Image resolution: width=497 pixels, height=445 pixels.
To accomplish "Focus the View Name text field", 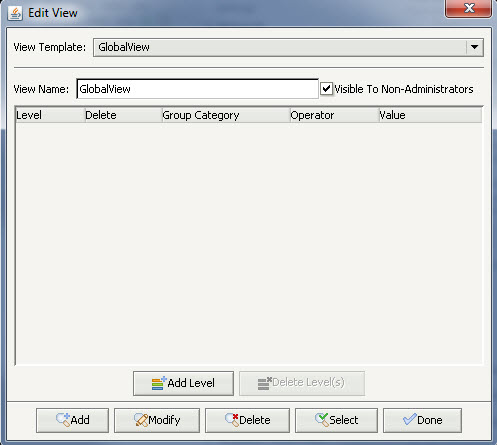I will pos(197,89).
